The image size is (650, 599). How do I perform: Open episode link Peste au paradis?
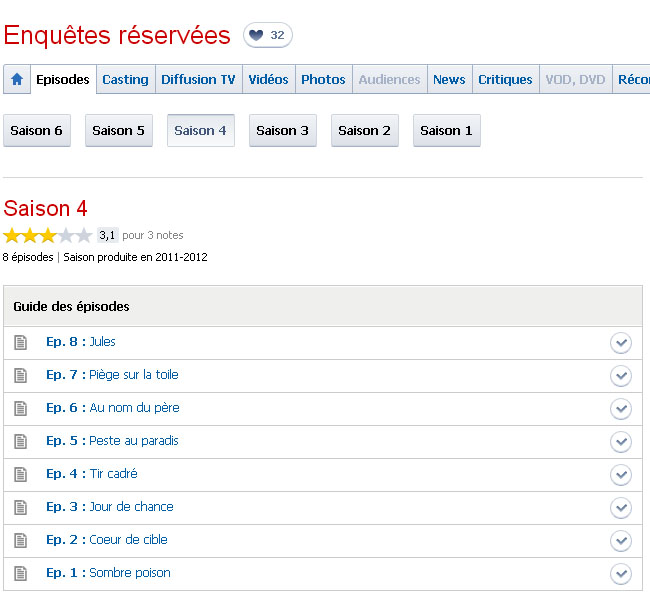133,441
